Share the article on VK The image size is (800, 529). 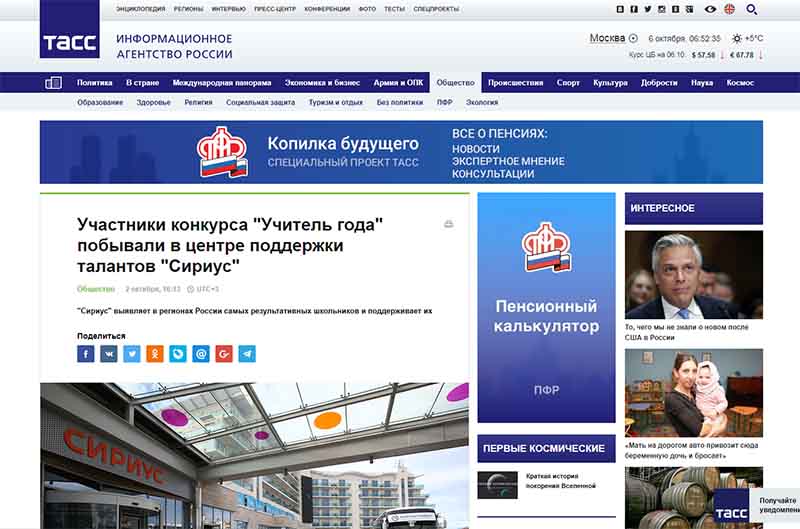[109, 354]
